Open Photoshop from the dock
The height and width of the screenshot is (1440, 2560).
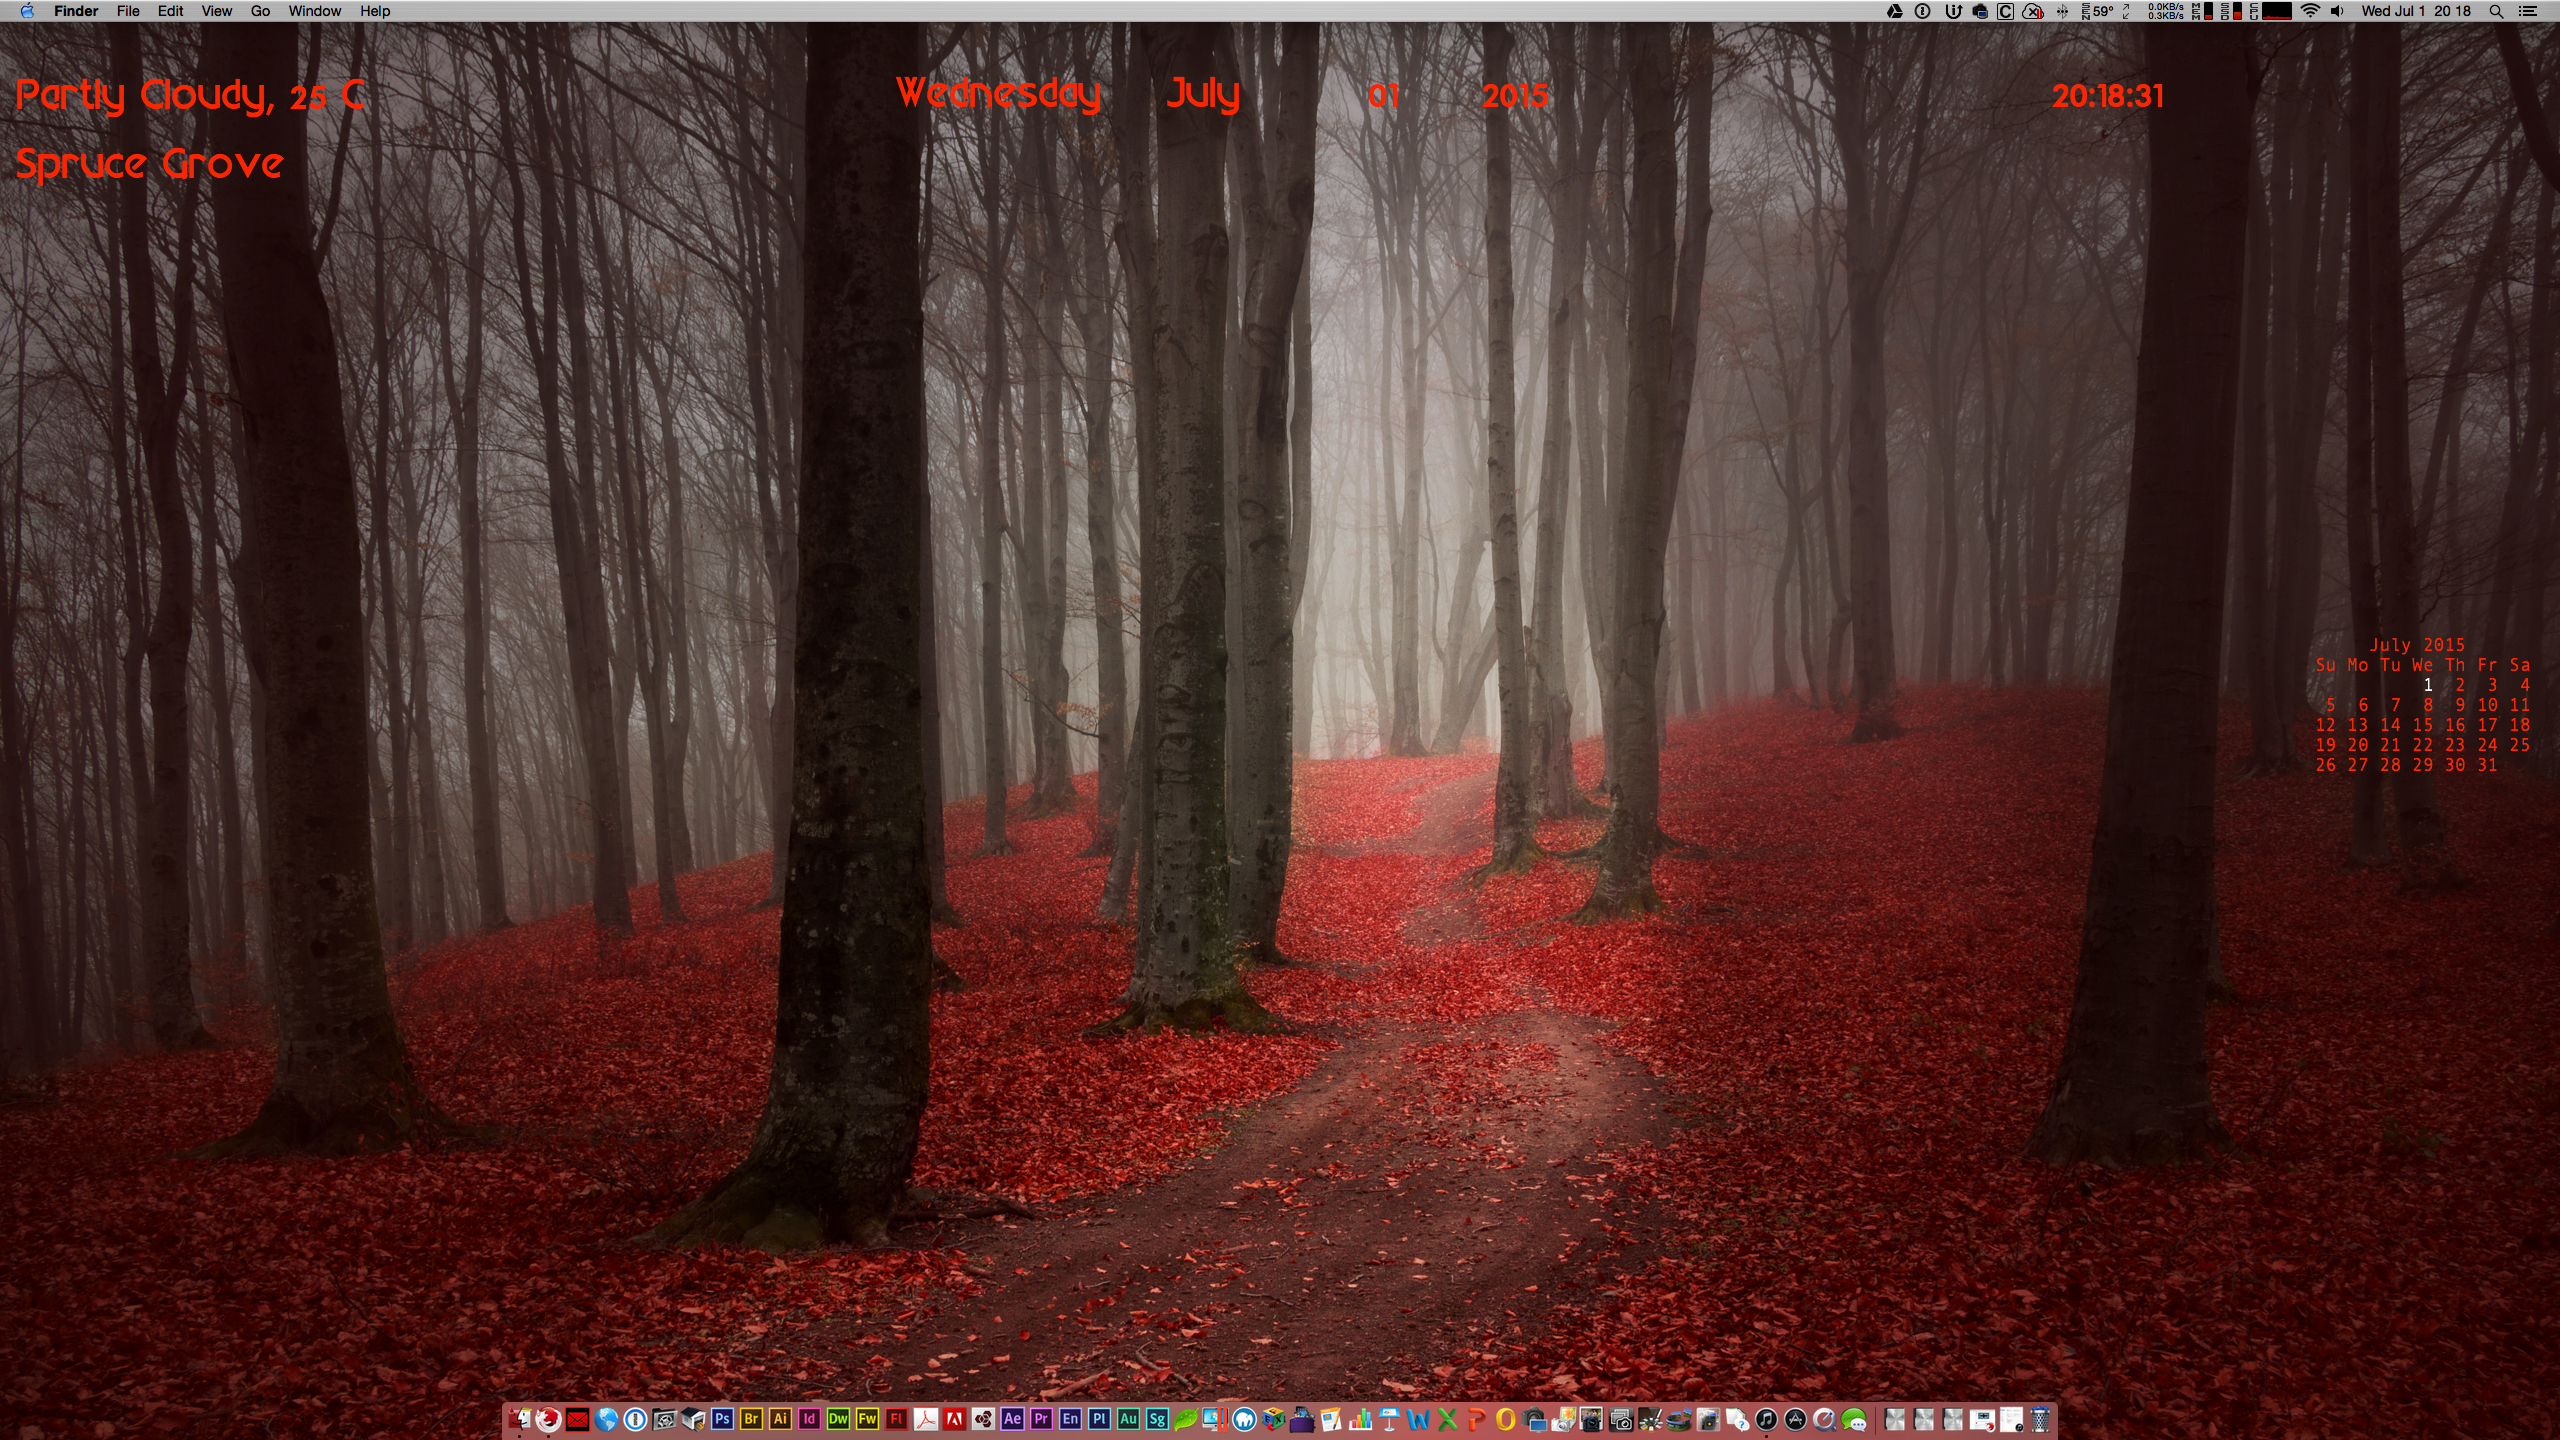tap(722, 1419)
